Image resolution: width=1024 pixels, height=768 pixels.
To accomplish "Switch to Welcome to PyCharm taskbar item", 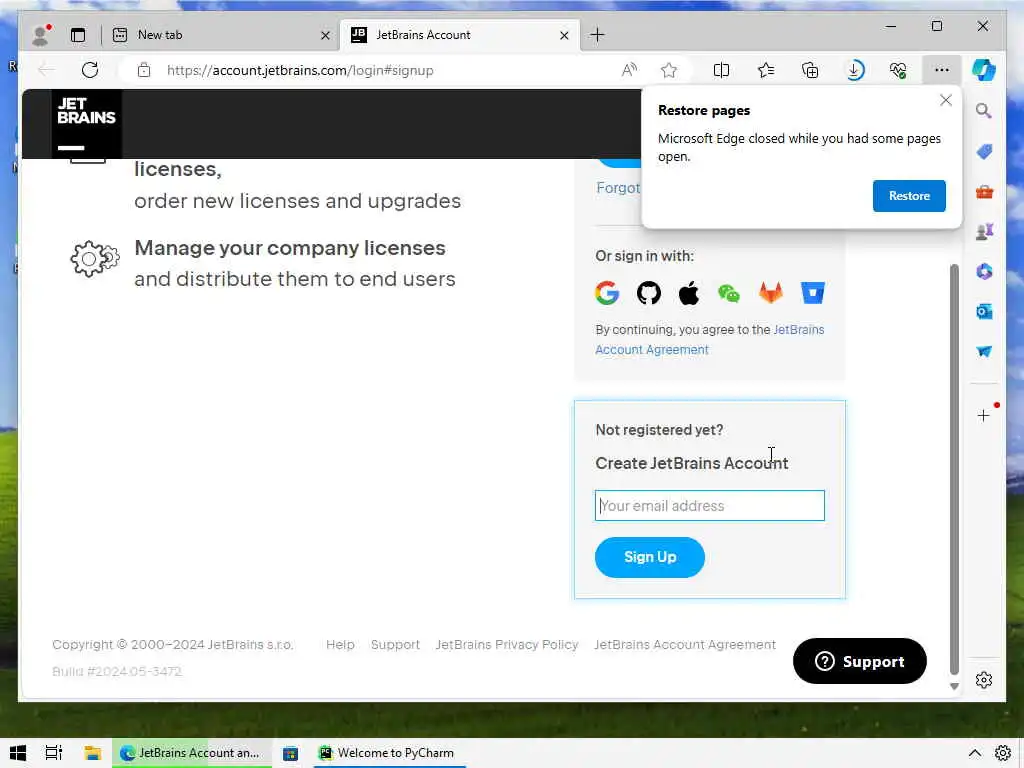I will pyautogui.click(x=388, y=753).
